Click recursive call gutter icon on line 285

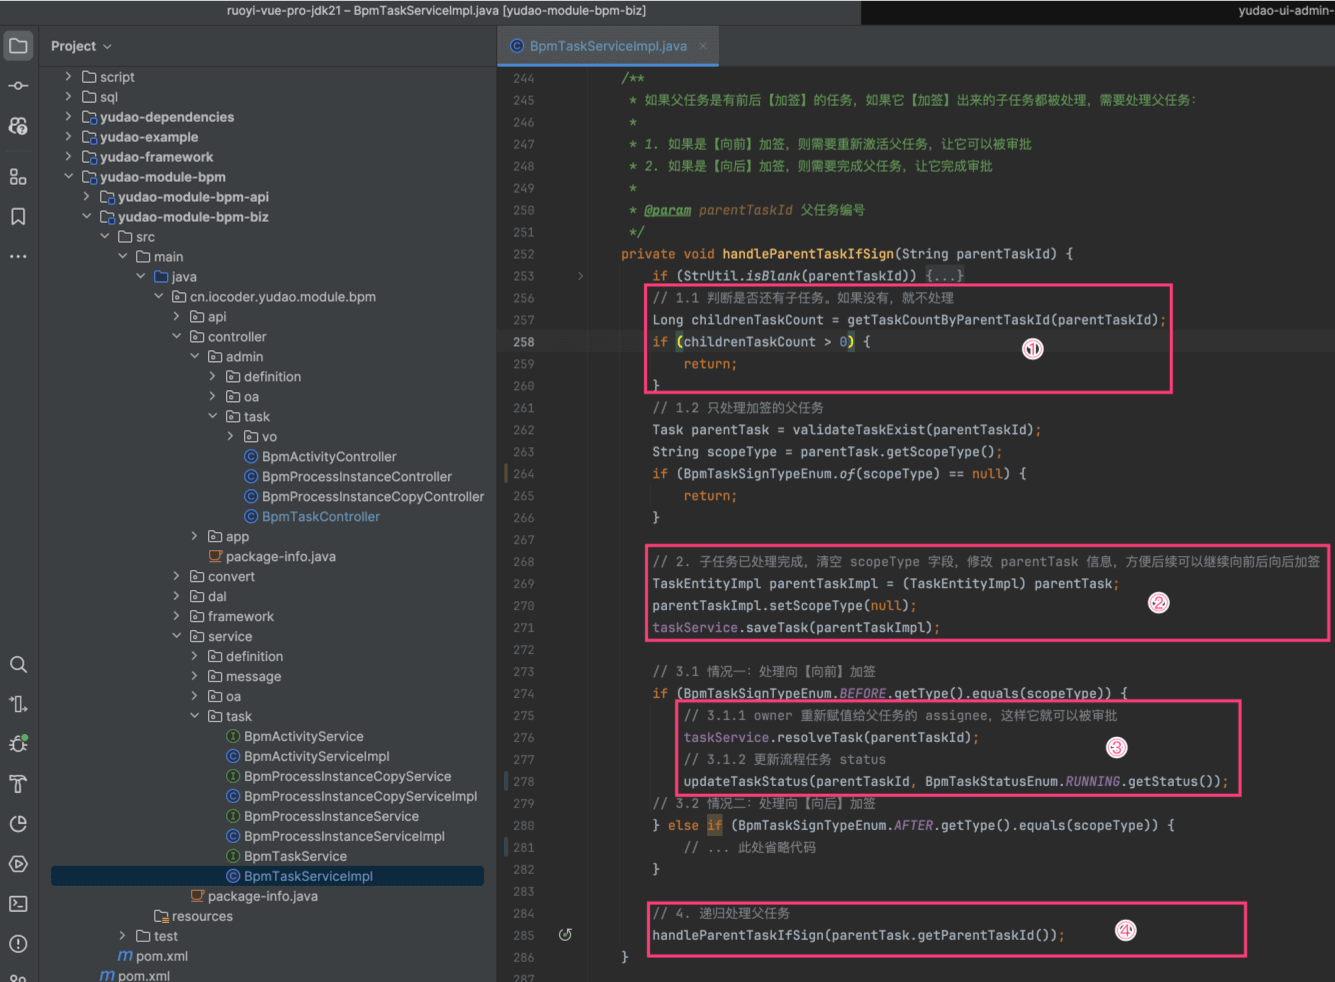(565, 935)
